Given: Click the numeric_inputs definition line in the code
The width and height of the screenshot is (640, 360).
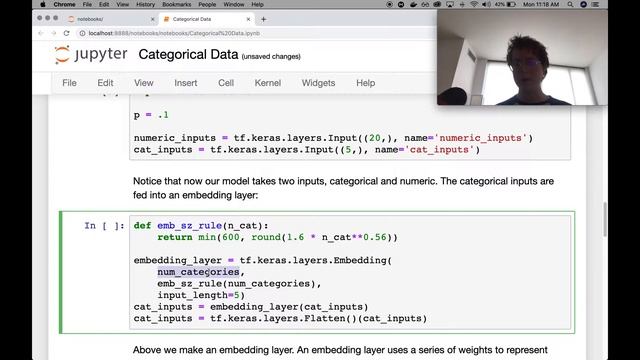Looking at the screenshot, I should click(333, 138).
